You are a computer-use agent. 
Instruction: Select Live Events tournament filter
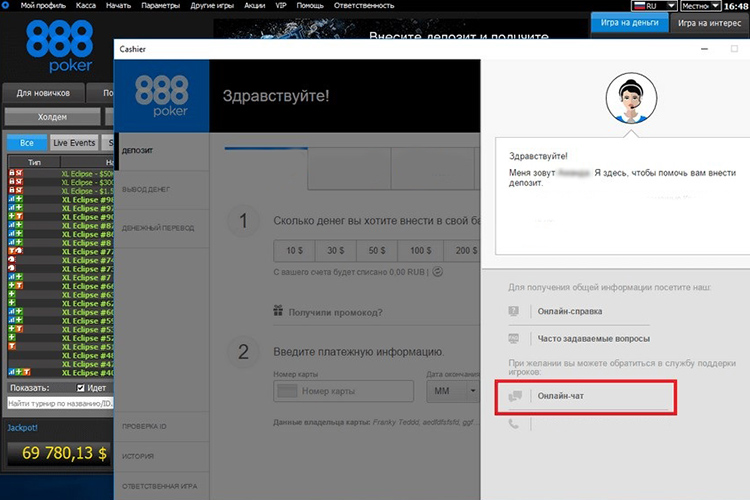point(74,143)
